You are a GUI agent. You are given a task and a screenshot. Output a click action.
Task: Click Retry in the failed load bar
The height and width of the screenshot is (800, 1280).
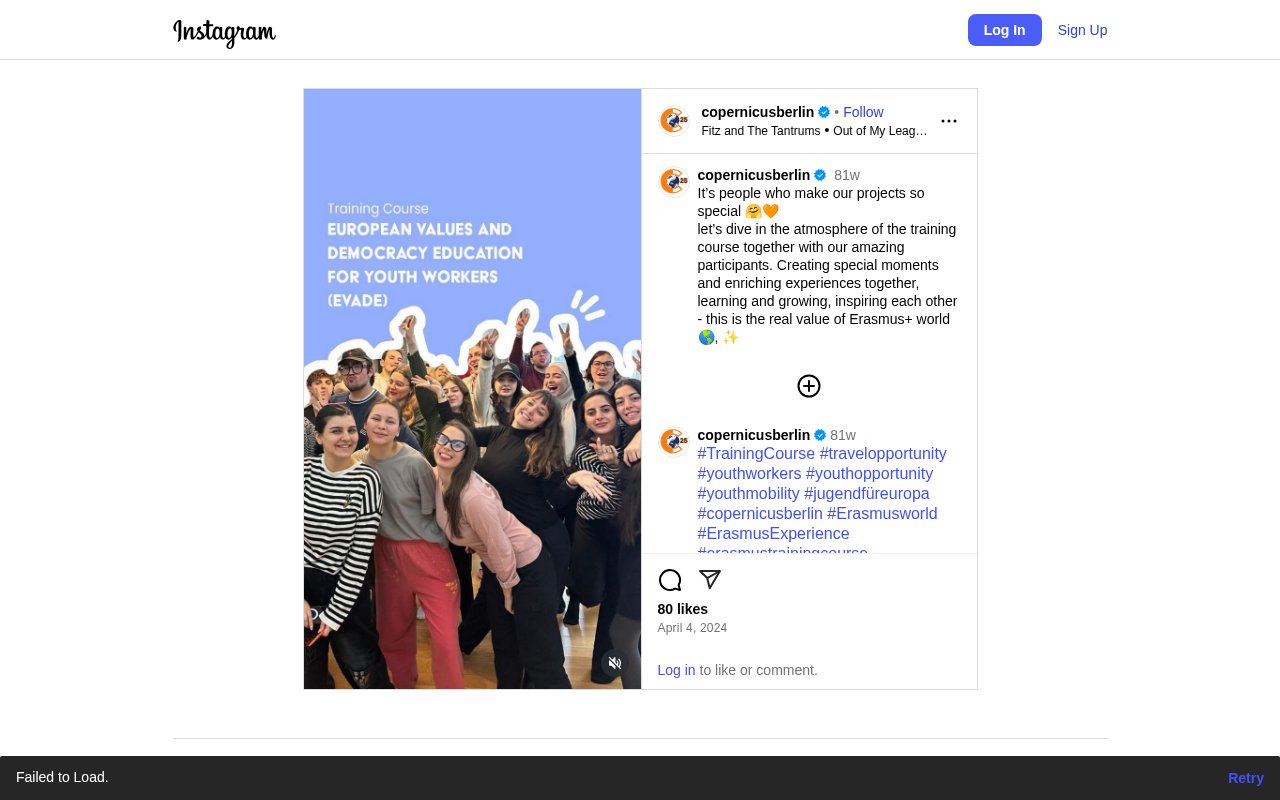tap(1245, 778)
